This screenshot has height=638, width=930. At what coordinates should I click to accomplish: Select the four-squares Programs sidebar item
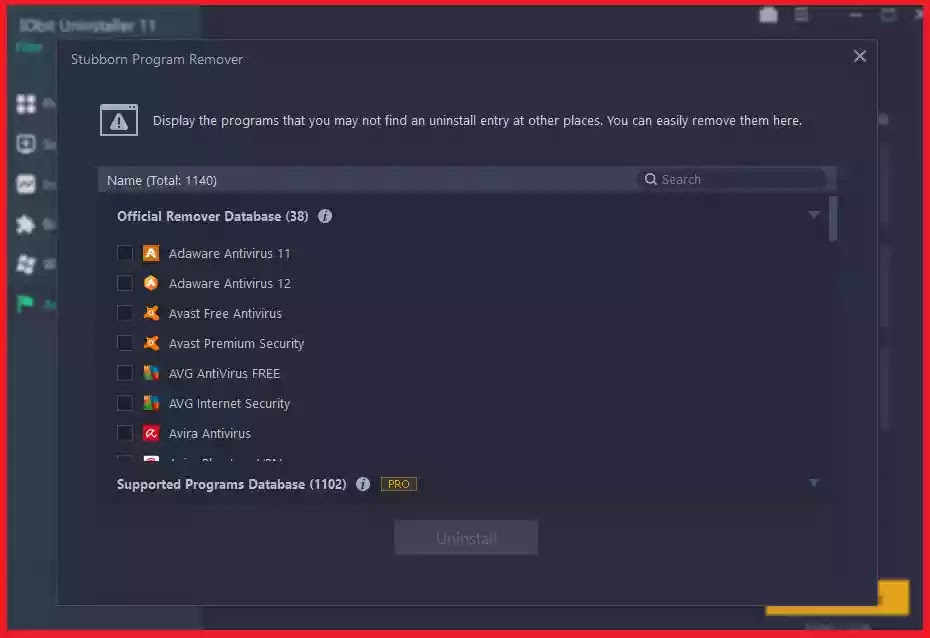26,104
